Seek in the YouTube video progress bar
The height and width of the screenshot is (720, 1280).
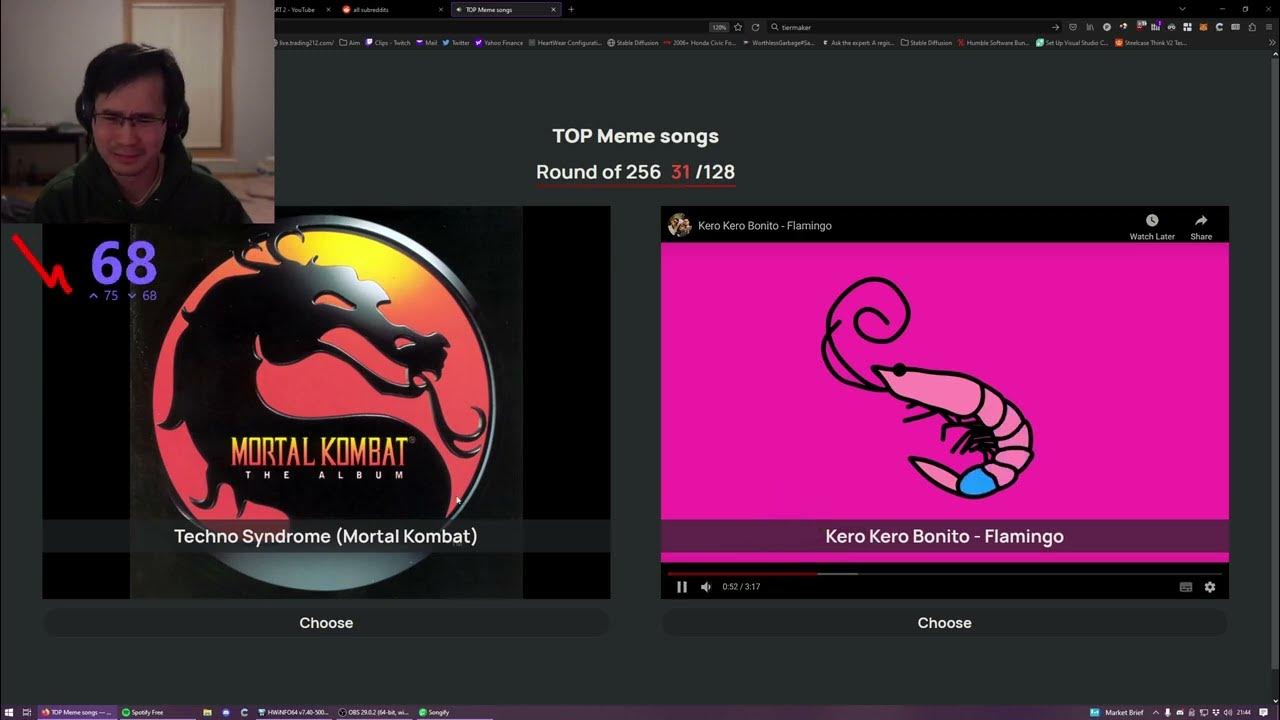click(944, 574)
